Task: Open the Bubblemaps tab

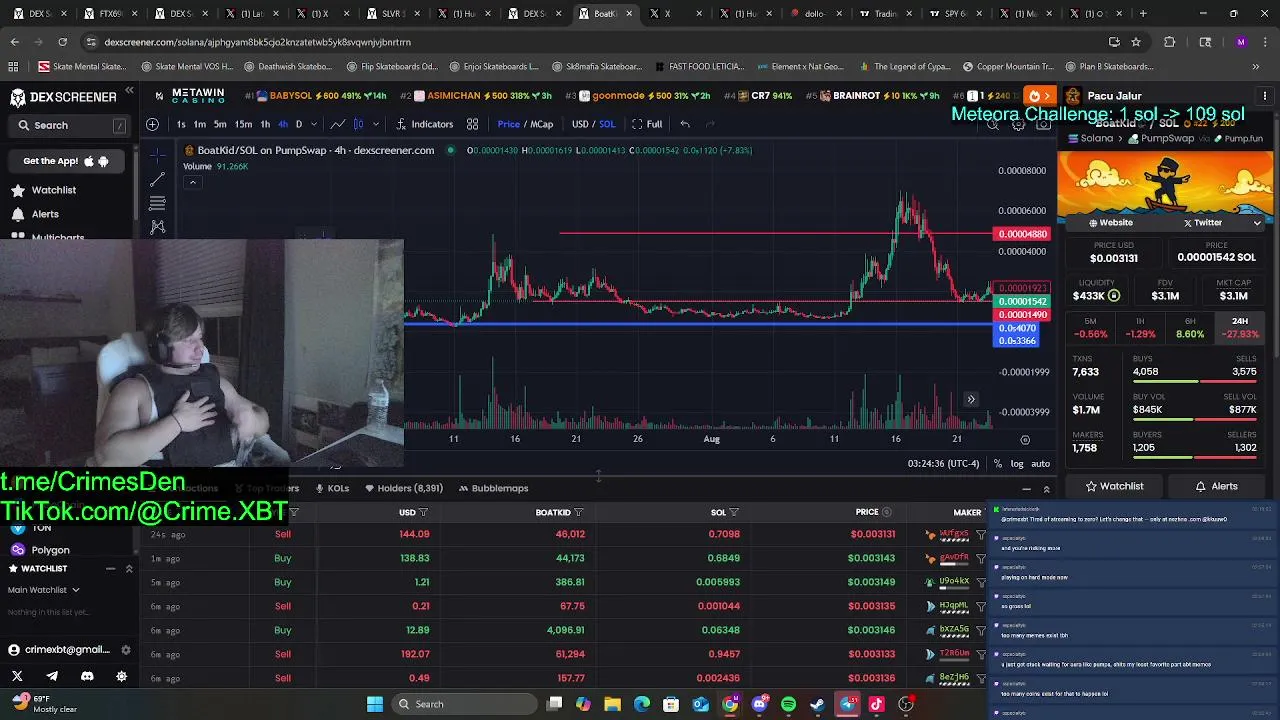Action: tap(493, 488)
